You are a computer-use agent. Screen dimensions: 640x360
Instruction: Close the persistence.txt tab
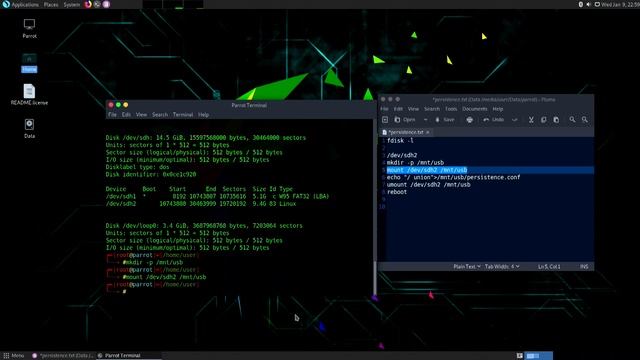(x=428, y=132)
